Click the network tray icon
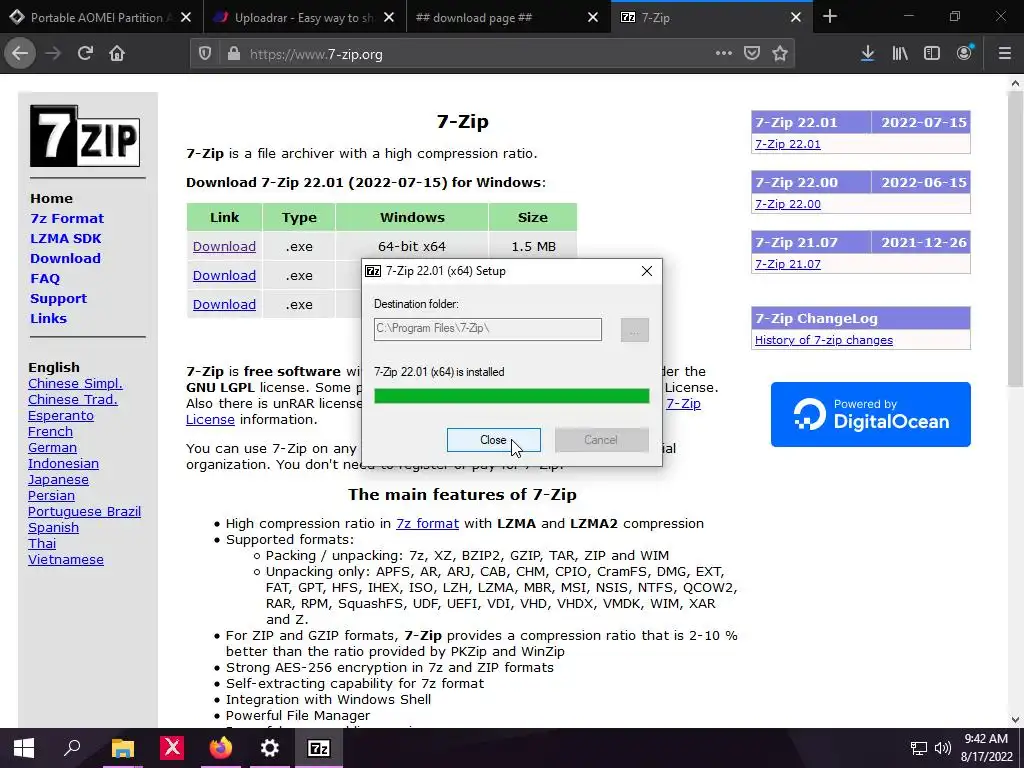This screenshot has height=768, width=1024. pos(919,748)
